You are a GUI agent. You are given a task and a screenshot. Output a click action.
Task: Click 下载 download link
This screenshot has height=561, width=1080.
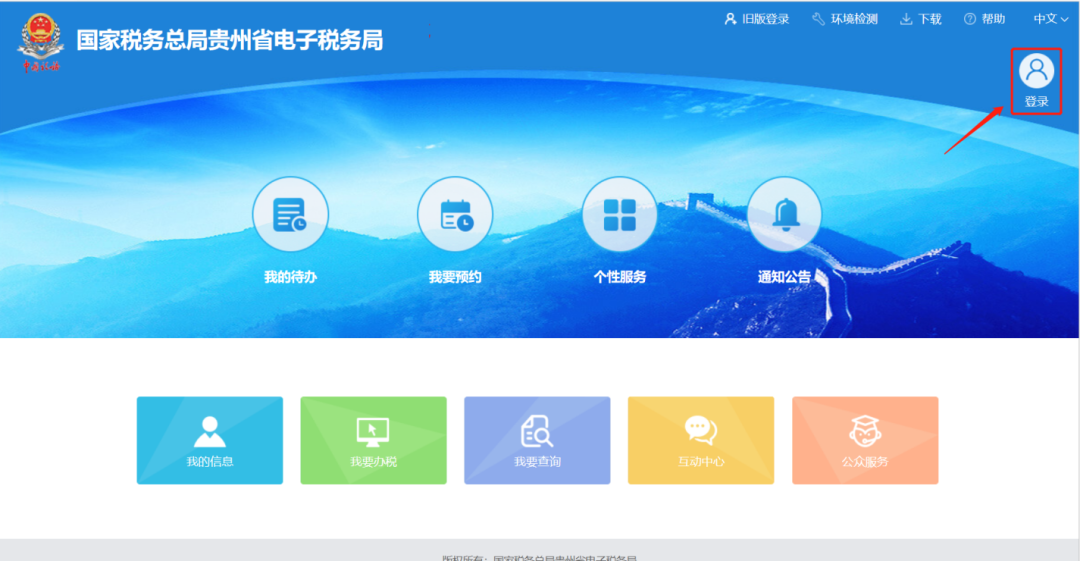920,19
